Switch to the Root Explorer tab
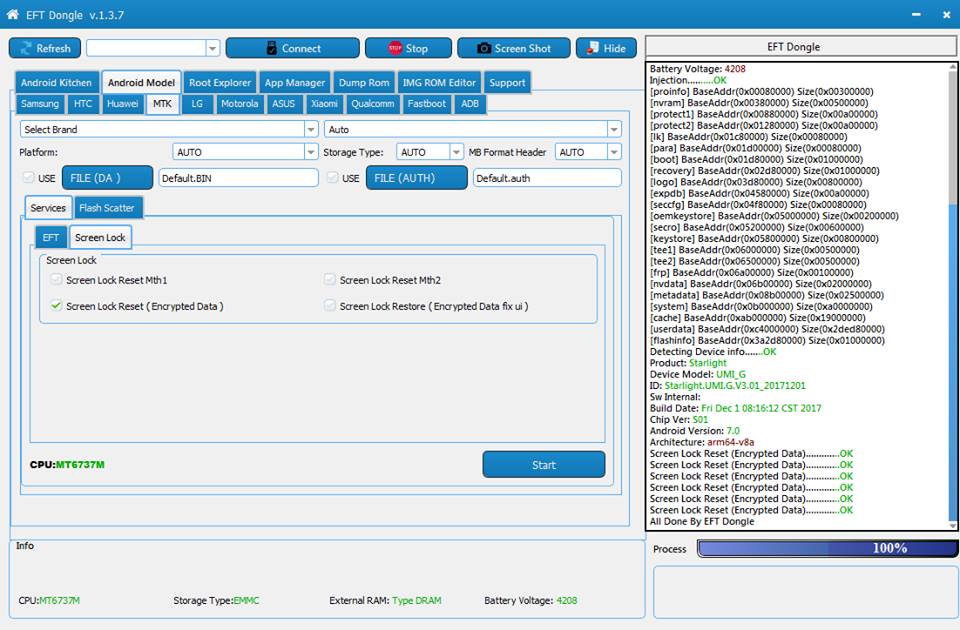 click(x=220, y=83)
